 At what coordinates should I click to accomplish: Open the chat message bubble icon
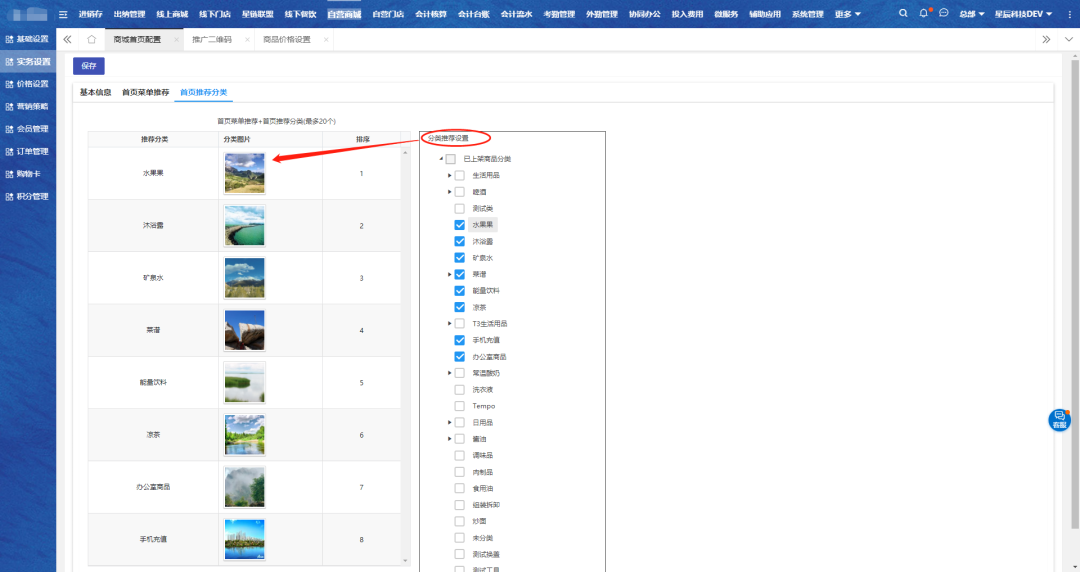pyautogui.click(x=943, y=14)
